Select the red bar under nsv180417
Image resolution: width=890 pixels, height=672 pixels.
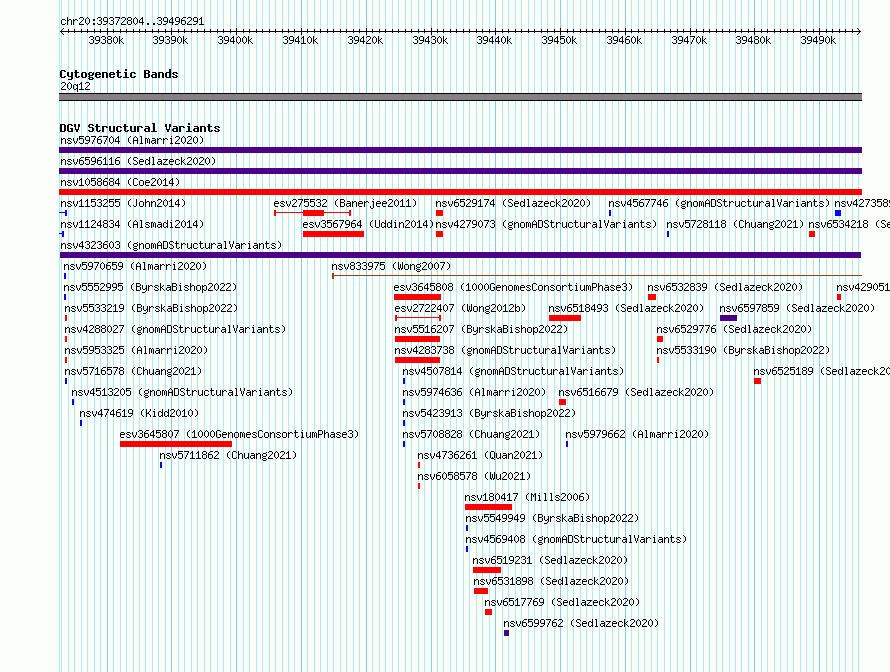pyautogui.click(x=488, y=507)
